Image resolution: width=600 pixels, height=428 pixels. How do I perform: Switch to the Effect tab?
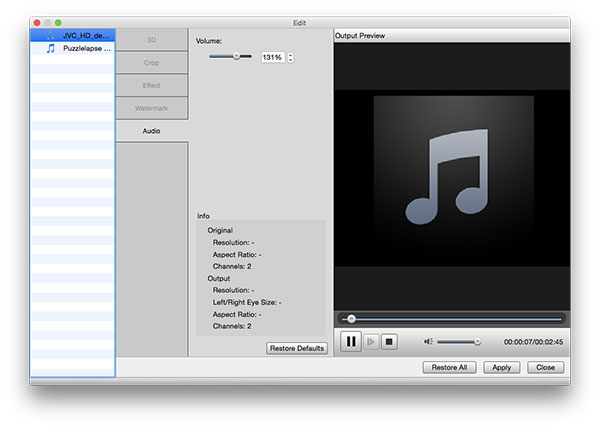pyautogui.click(x=152, y=85)
